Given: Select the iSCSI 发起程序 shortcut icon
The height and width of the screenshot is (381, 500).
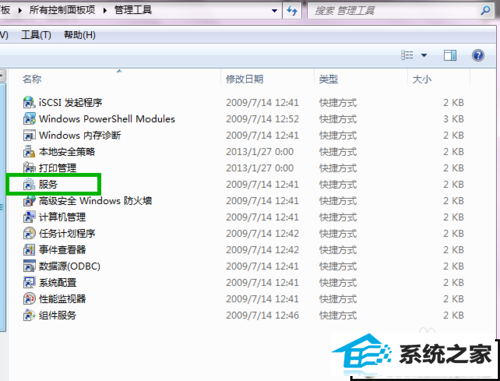Looking at the screenshot, I should [29, 102].
